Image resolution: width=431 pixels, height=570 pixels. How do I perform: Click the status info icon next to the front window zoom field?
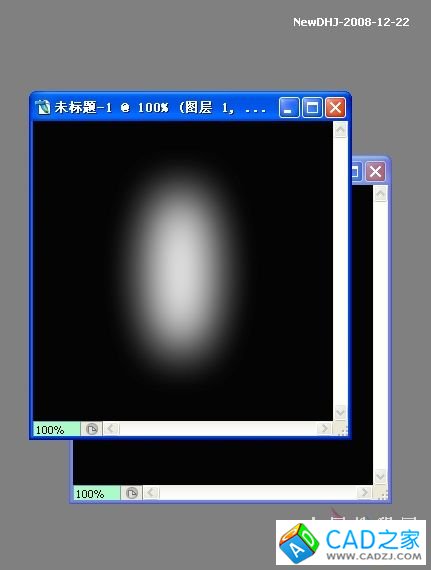coord(92,429)
